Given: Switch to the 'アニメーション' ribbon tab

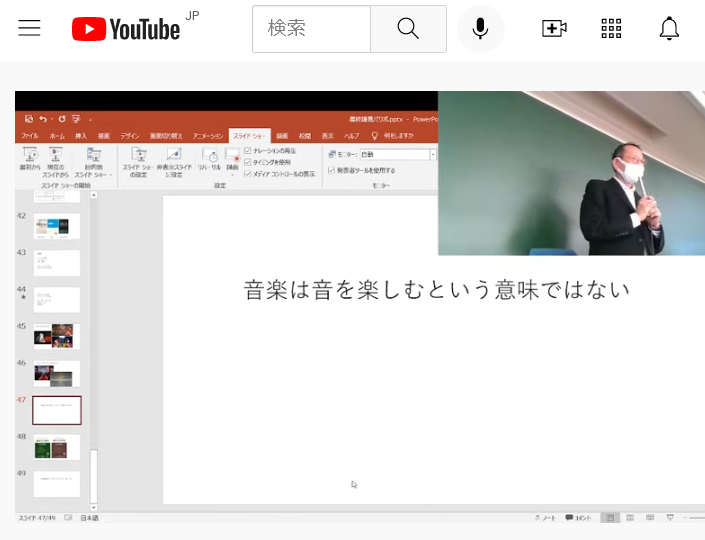Looking at the screenshot, I should tap(208, 135).
